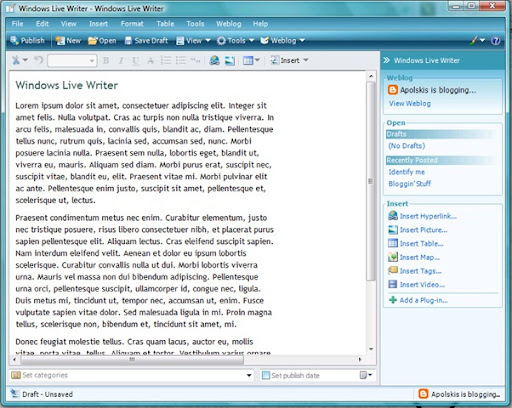Click the scroll right arrow of editor
The width and height of the screenshot is (512, 408).
click(x=360, y=359)
